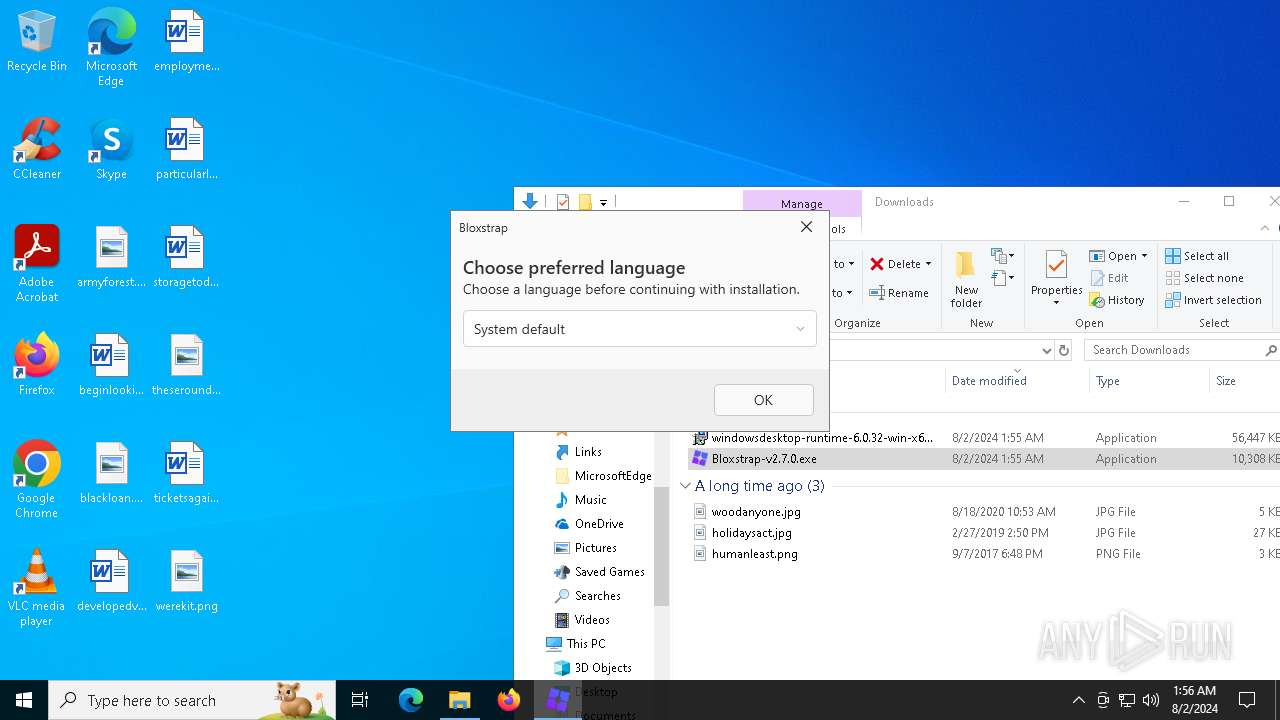Click Select none in the ribbon

pyautogui.click(x=1204, y=278)
